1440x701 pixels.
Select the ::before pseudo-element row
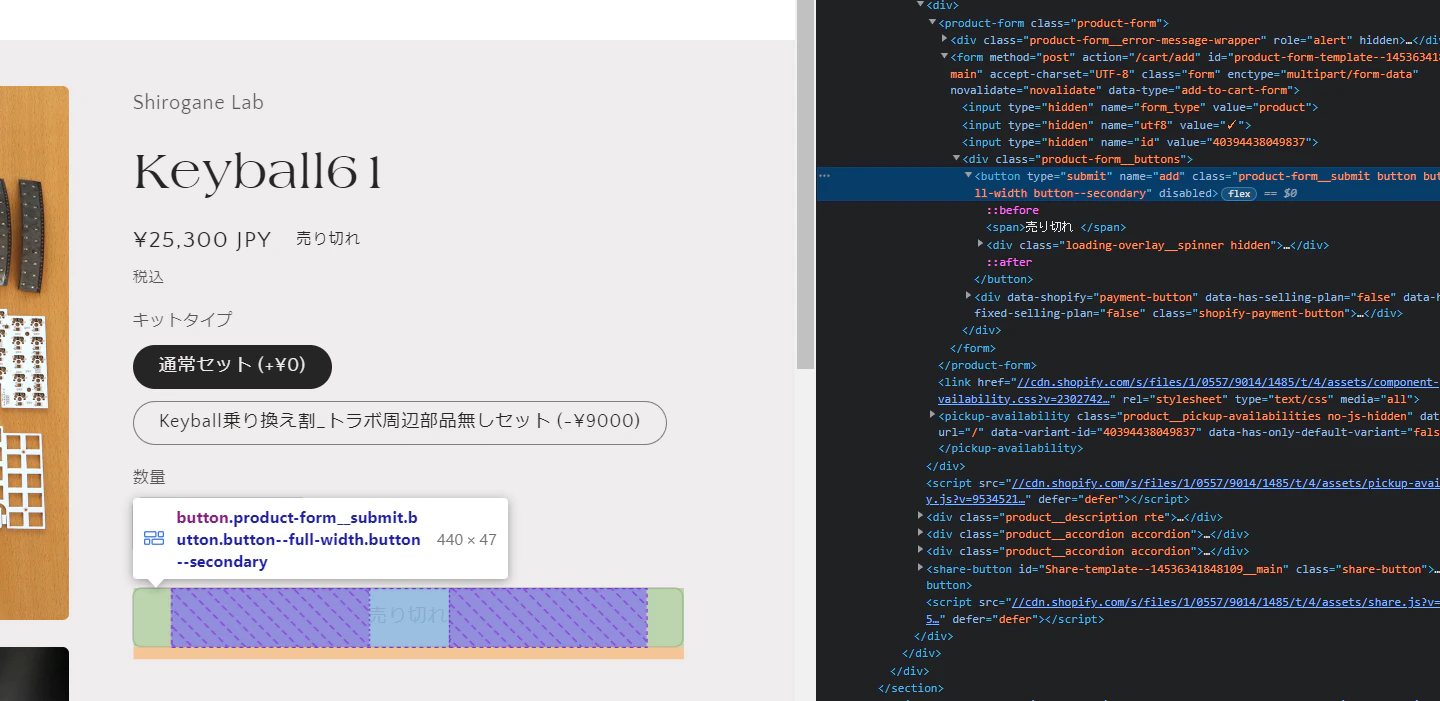click(x=1013, y=210)
